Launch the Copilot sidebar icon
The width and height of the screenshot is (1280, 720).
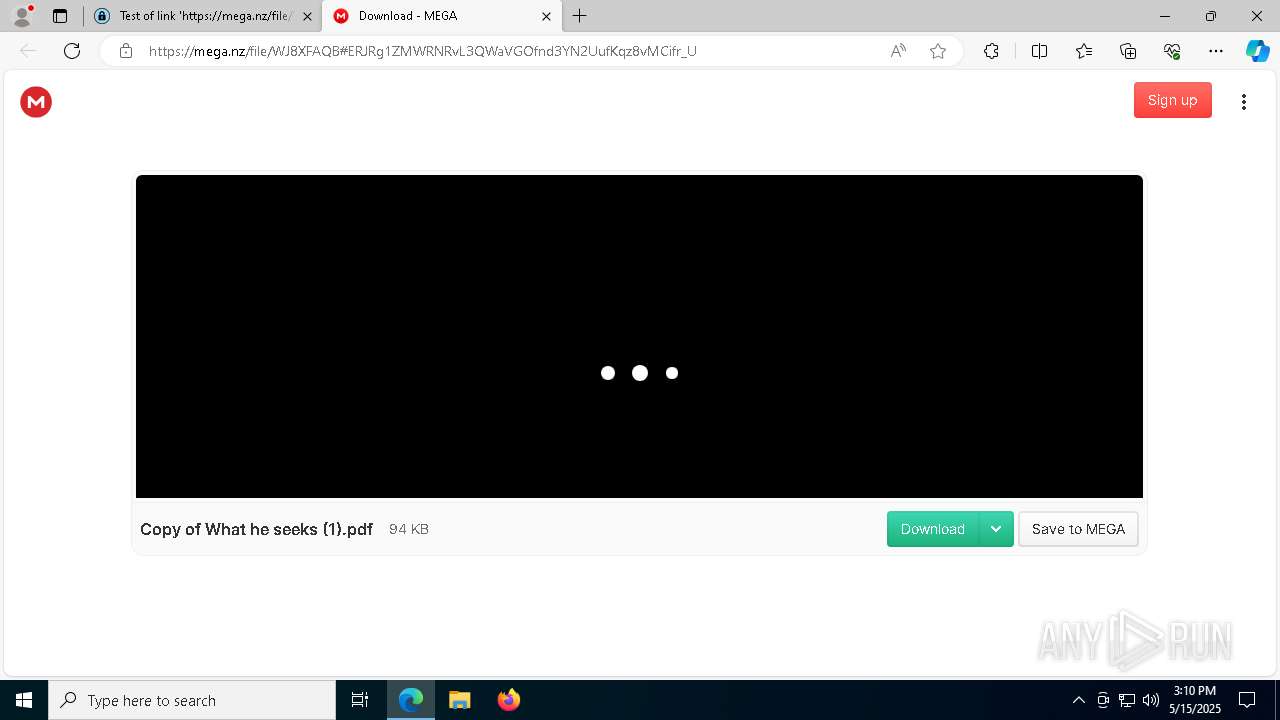[1257, 51]
